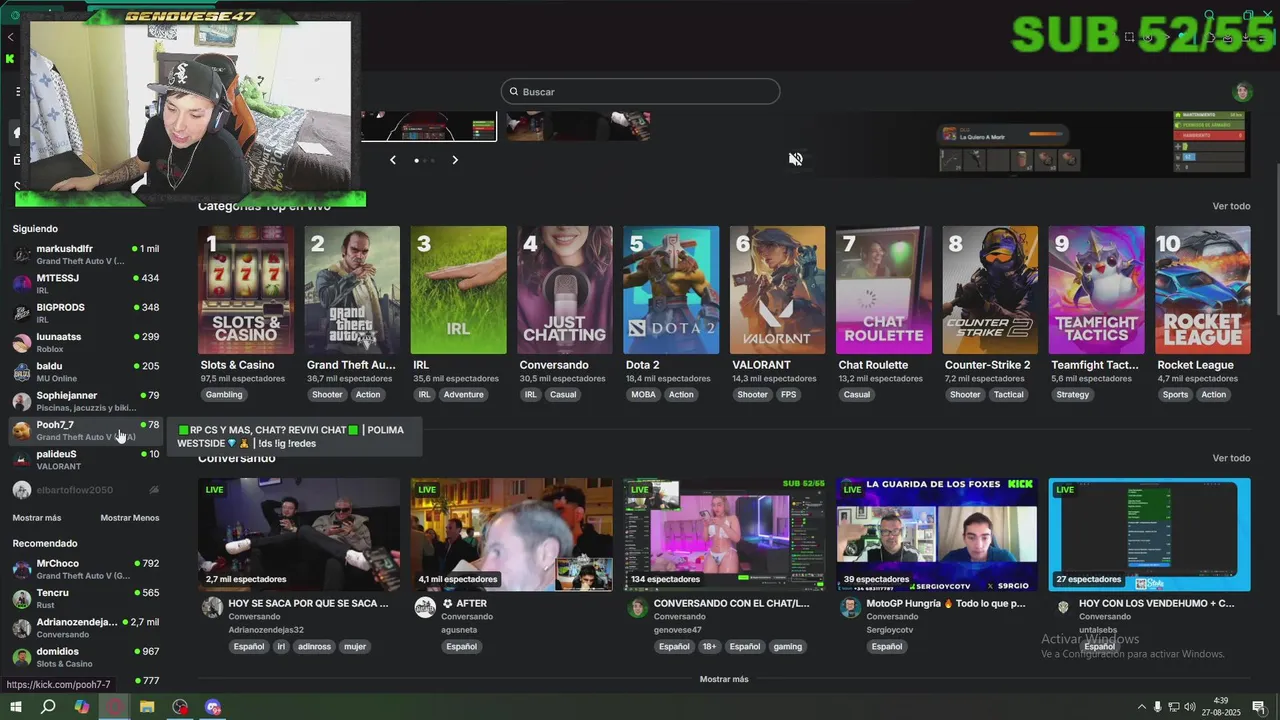The height and width of the screenshot is (720, 1280).
Task: Open BIGPRODS channel in sidebar
Action: 85,313
